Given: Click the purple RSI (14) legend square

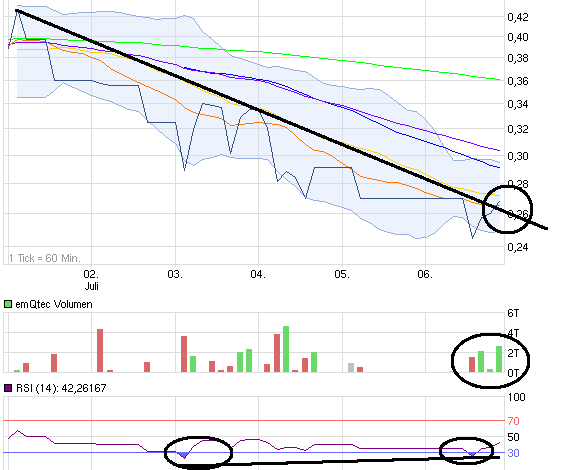Looking at the screenshot, I should click(x=8, y=388).
